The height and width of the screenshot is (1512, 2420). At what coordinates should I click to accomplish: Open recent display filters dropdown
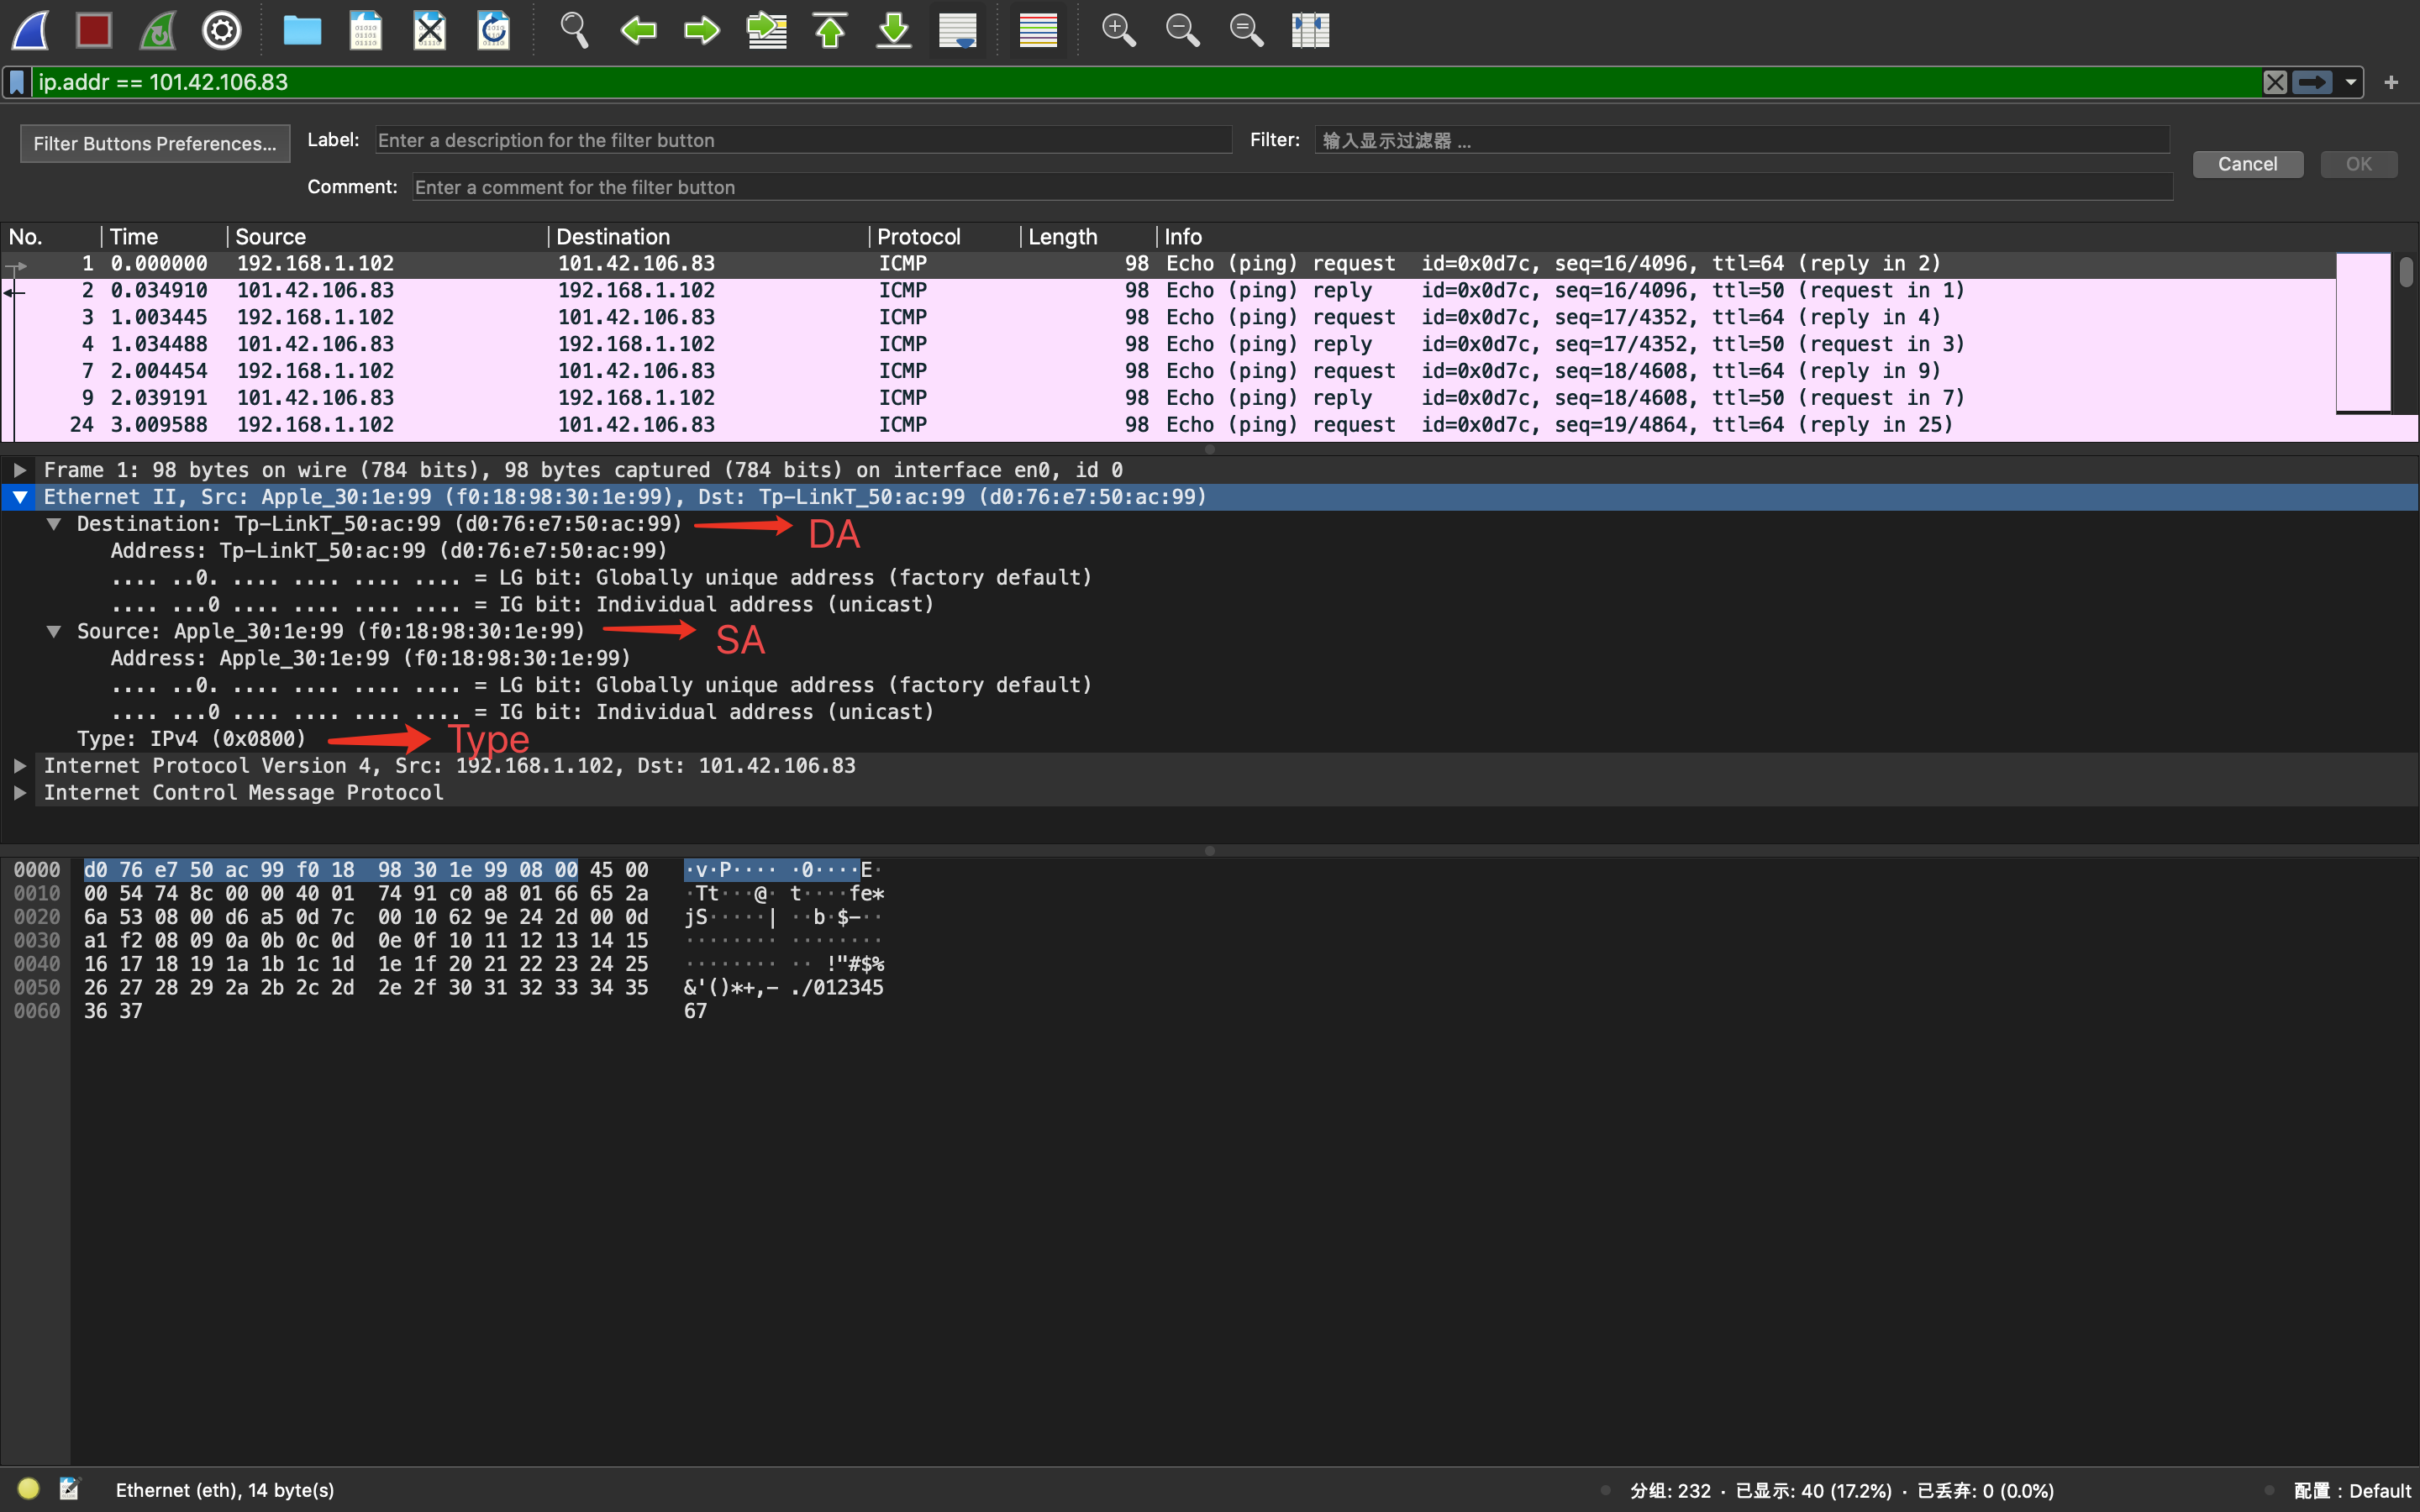[x=2351, y=82]
